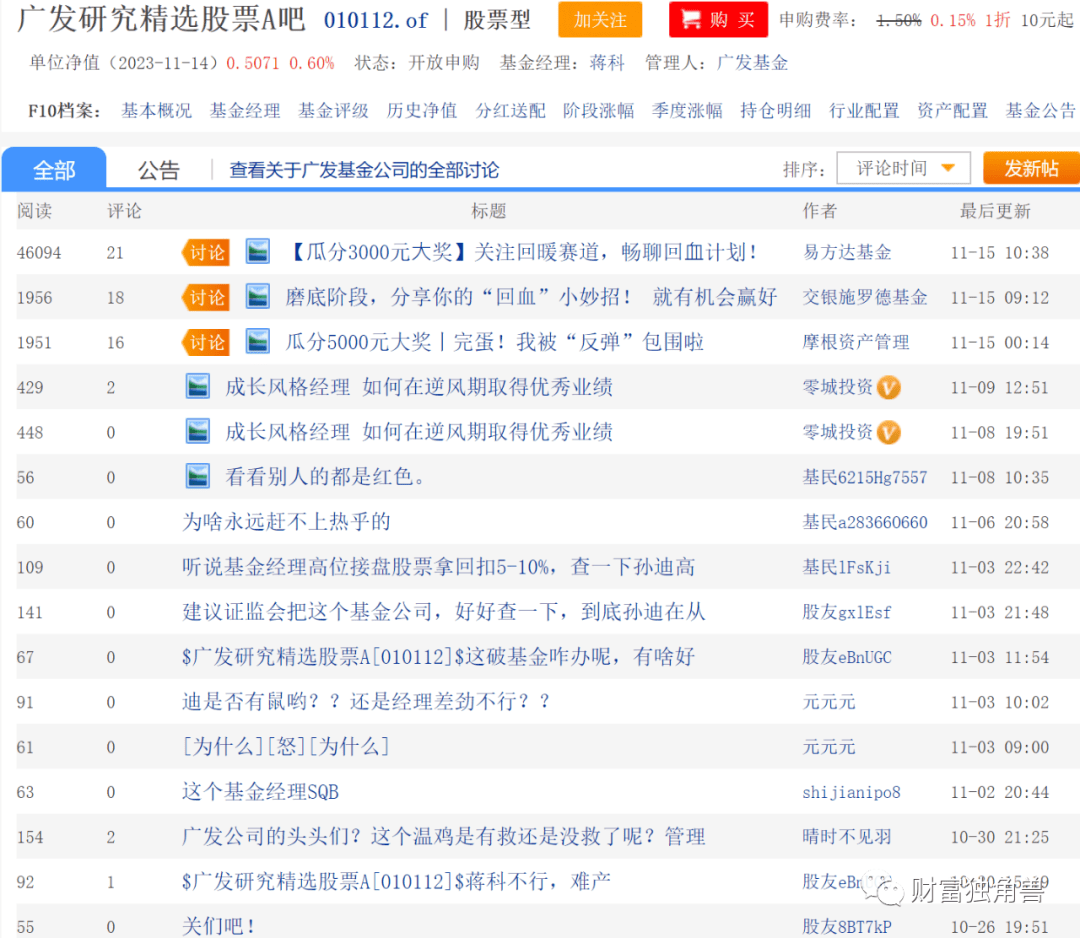Click V badge on 零城投资 in 11-08 row

(x=889, y=432)
